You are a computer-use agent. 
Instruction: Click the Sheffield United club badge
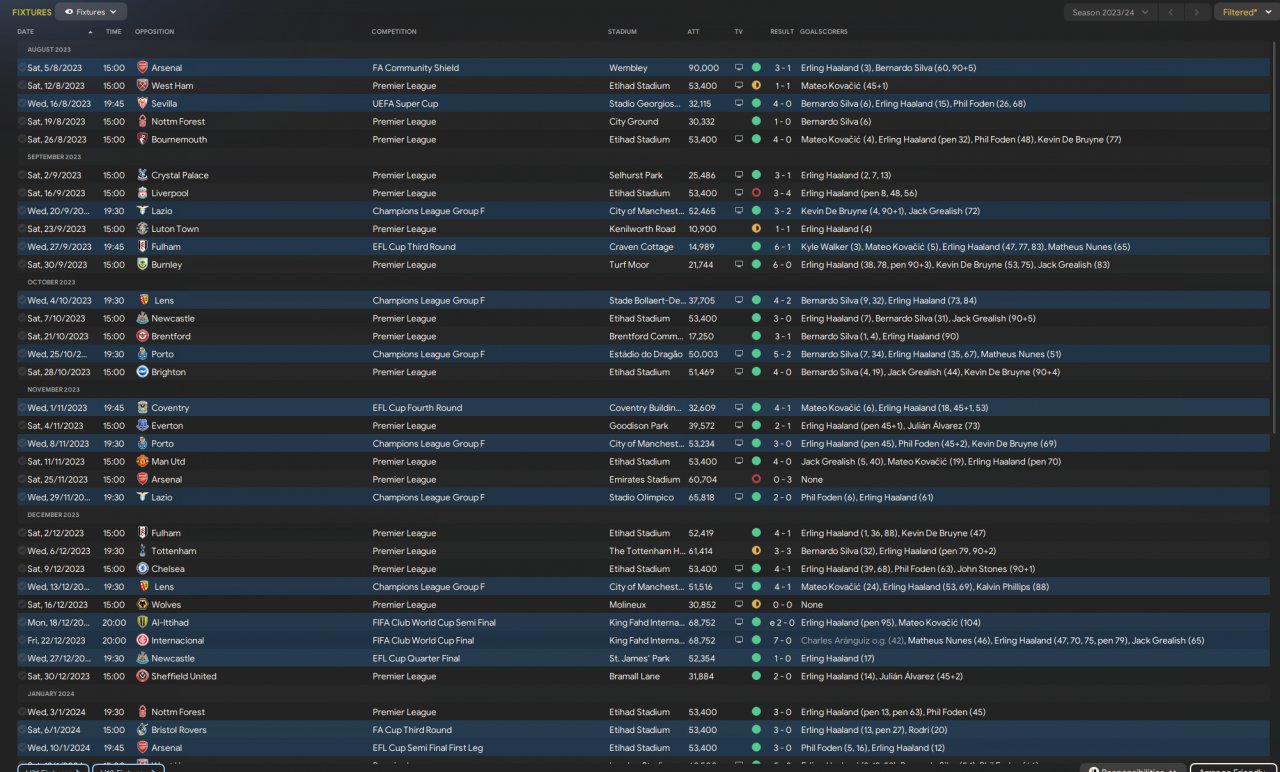(x=142, y=677)
